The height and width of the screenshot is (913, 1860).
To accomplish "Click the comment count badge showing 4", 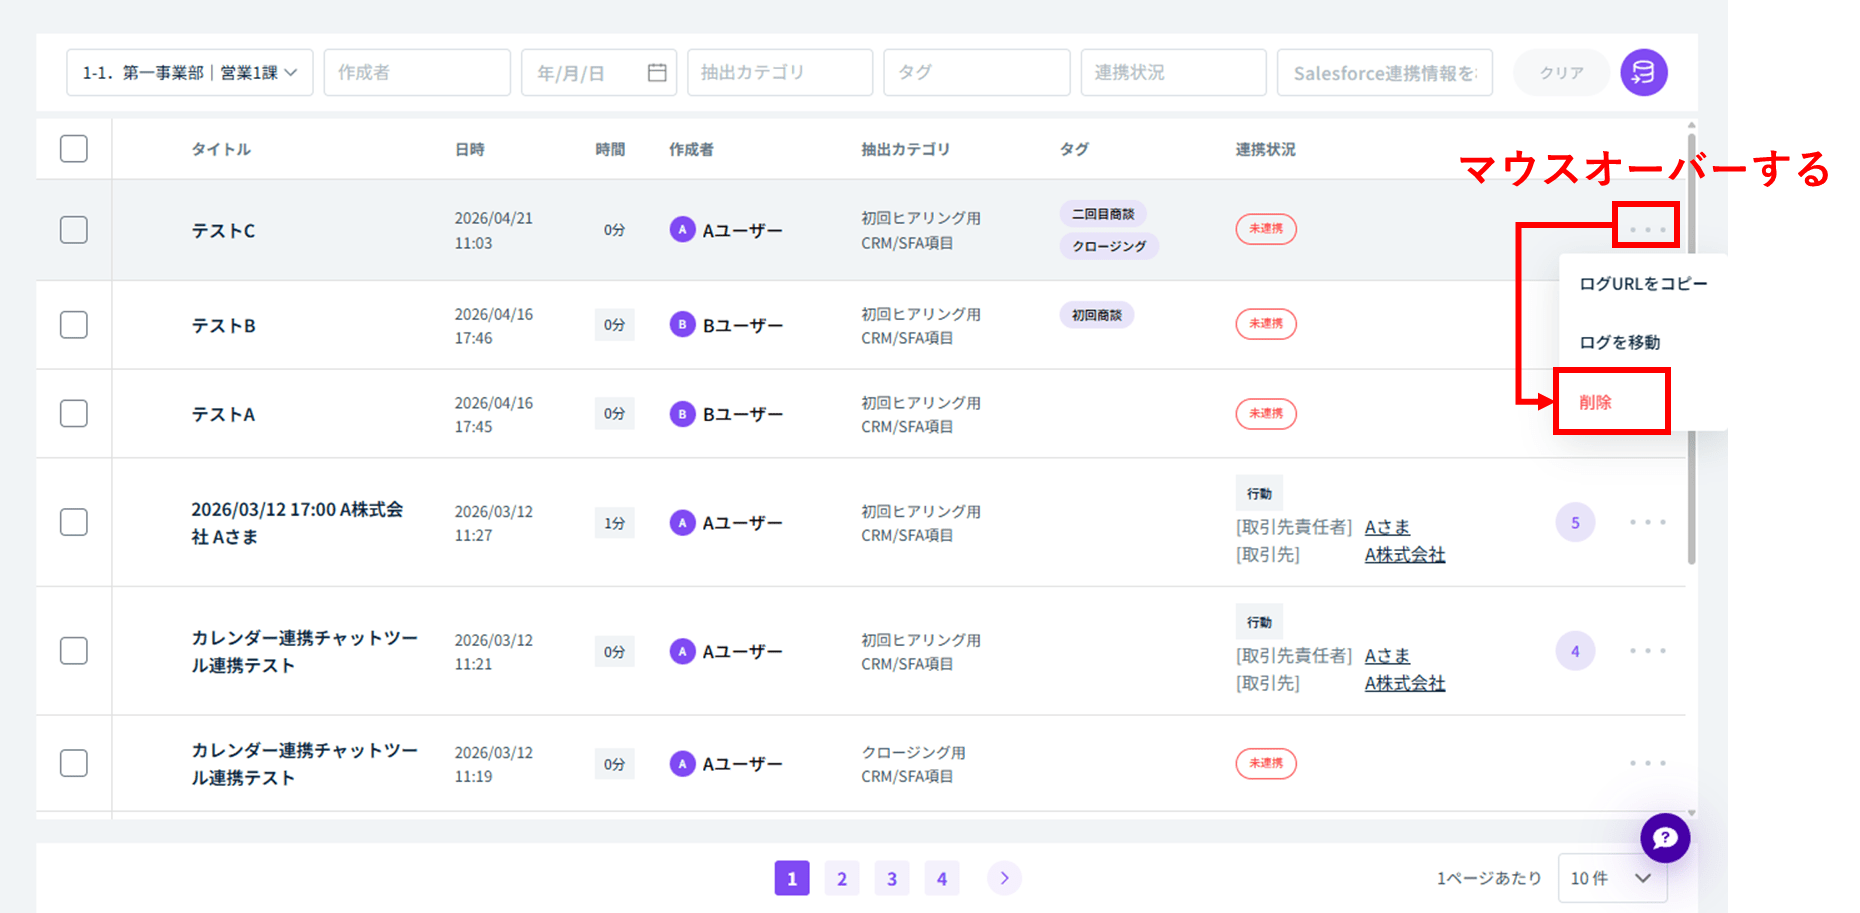I will 1575,652.
